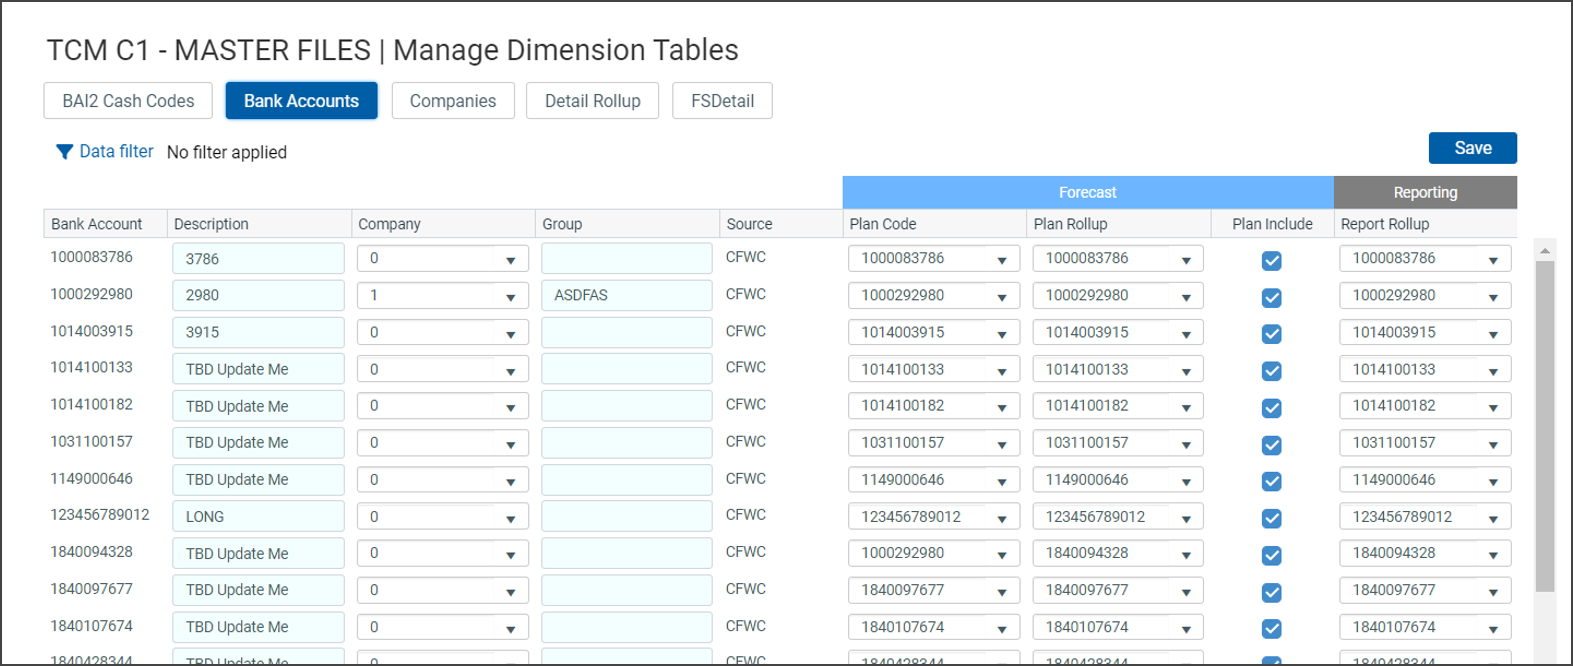Click the No filter applied text
1573x666 pixels.
click(227, 152)
